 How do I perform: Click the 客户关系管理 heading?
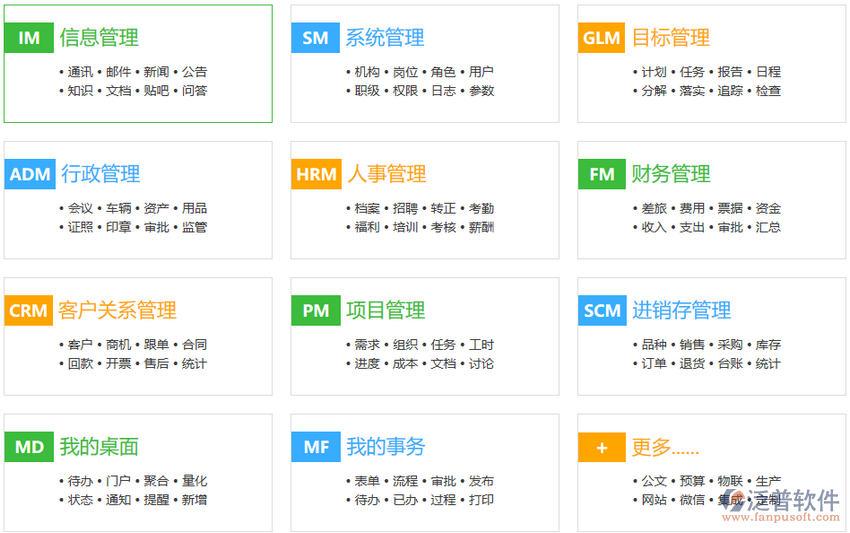coord(118,311)
